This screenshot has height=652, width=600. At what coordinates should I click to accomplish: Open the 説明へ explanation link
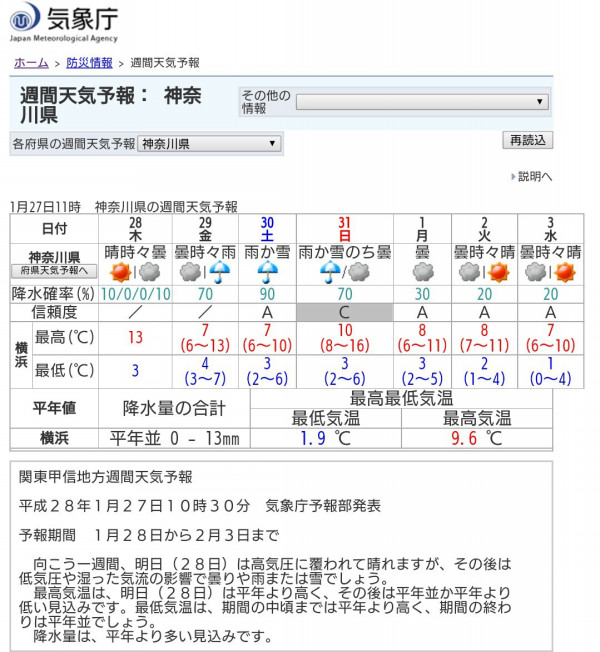point(533,177)
